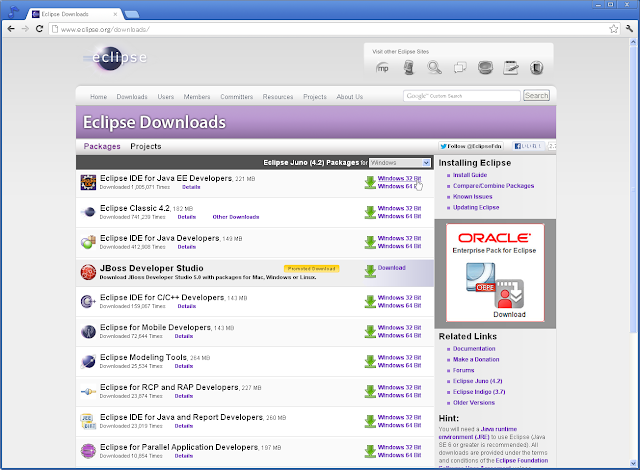
Task: Click the Oracle Enterprise Pack Download ad
Action: (x=495, y=273)
